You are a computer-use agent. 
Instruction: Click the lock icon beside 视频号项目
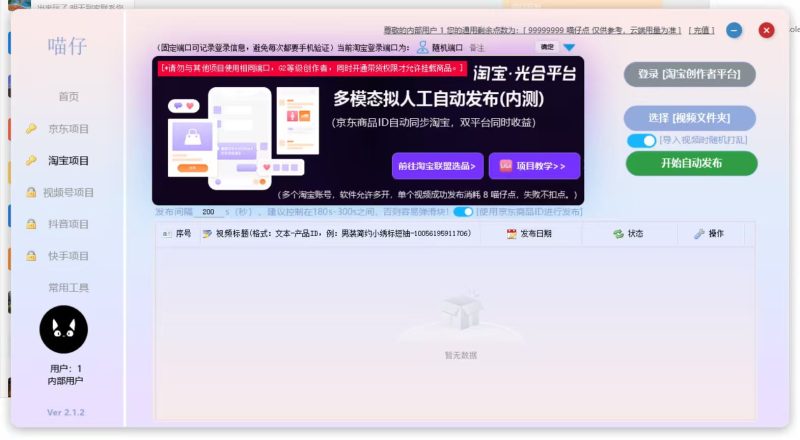[x=31, y=192]
